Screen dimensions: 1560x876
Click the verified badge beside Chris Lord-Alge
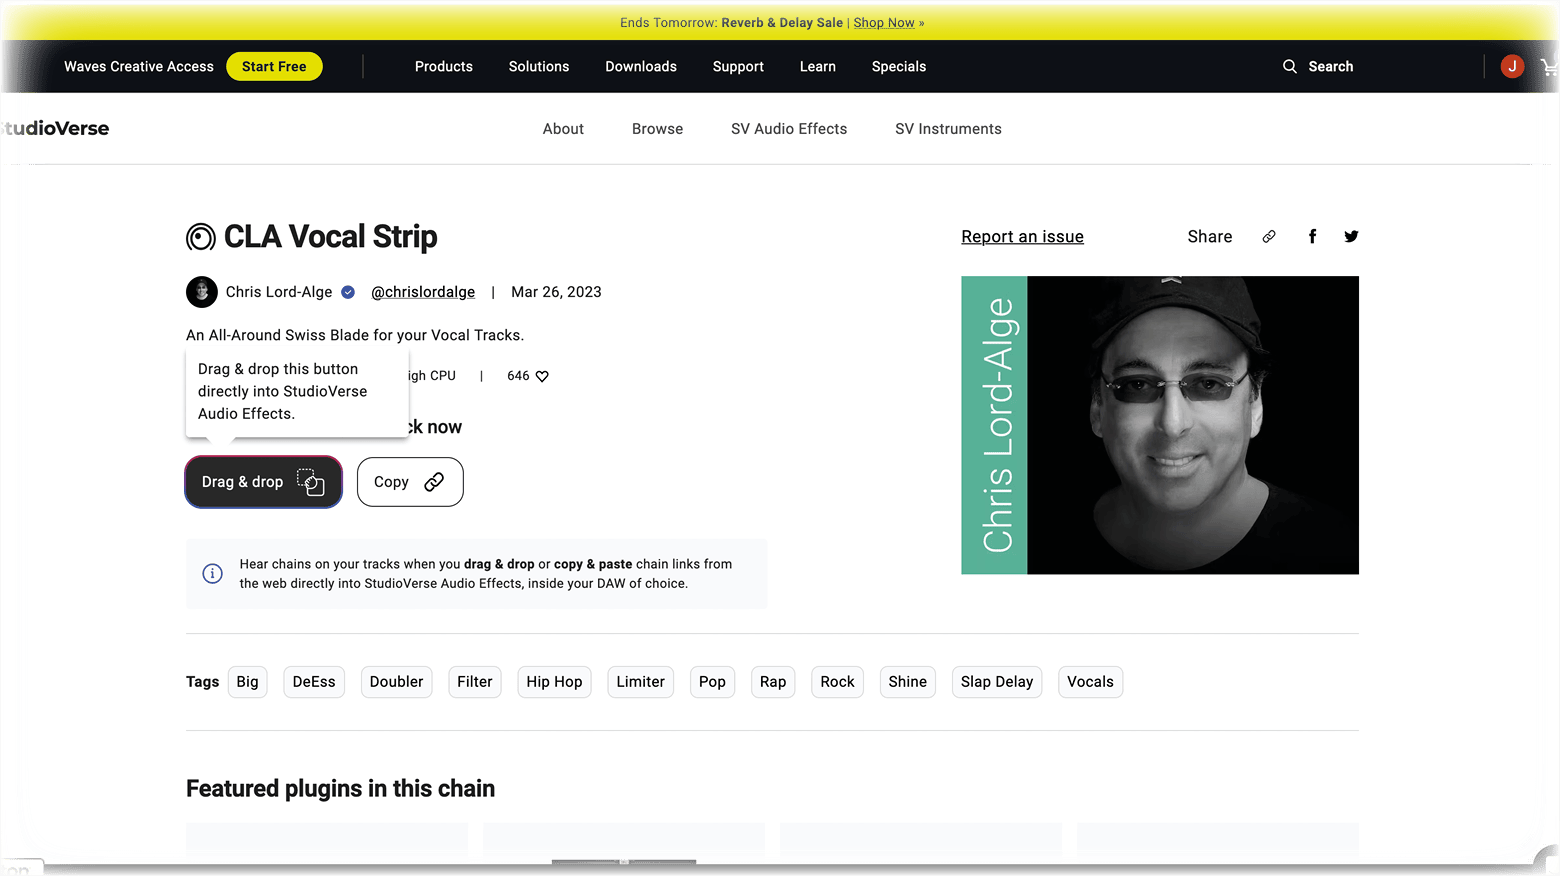348,292
